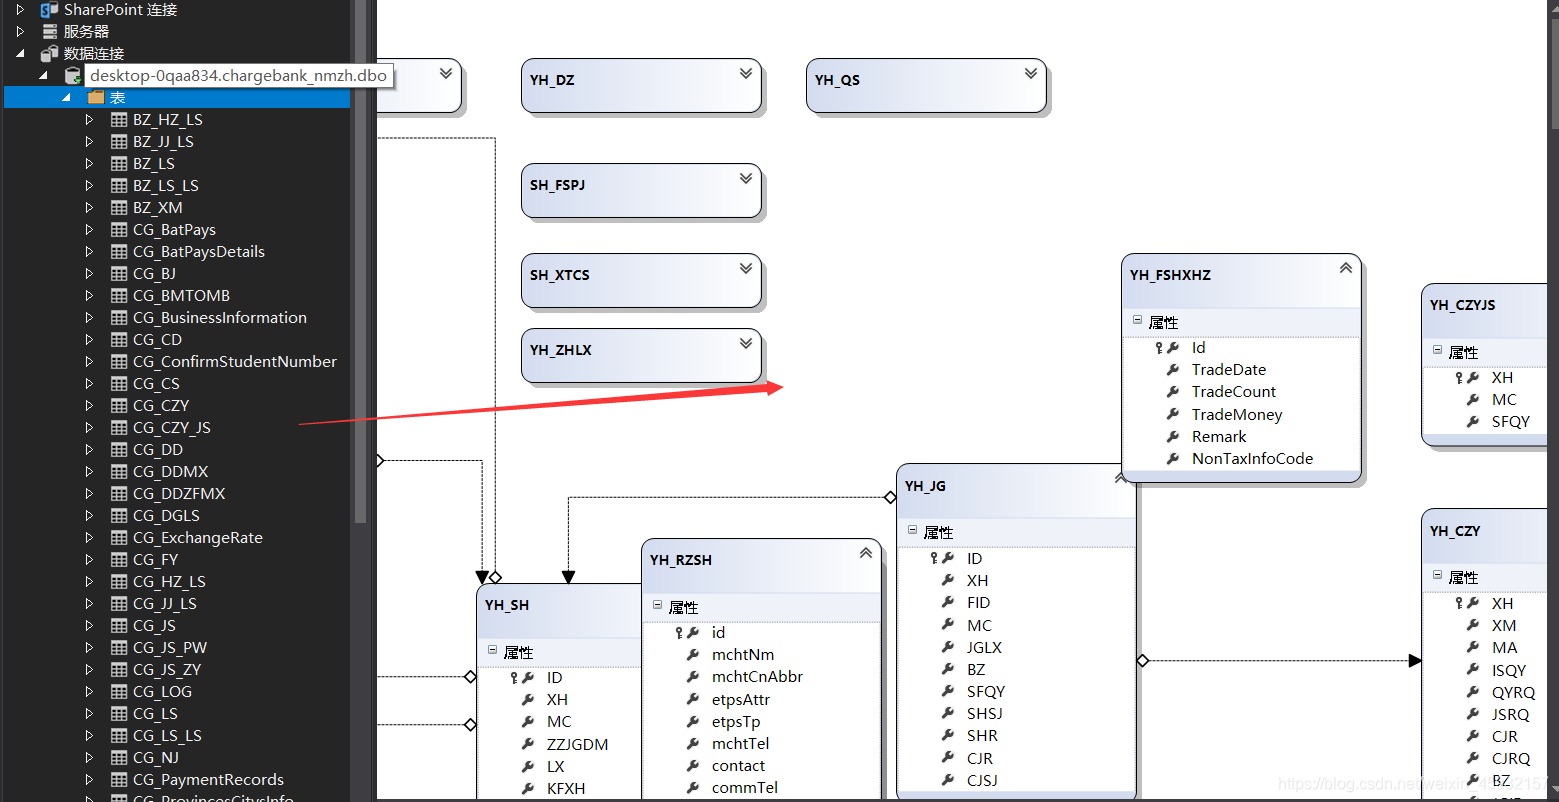Collapse the 表 tree folder
1559x802 pixels.
67,98
